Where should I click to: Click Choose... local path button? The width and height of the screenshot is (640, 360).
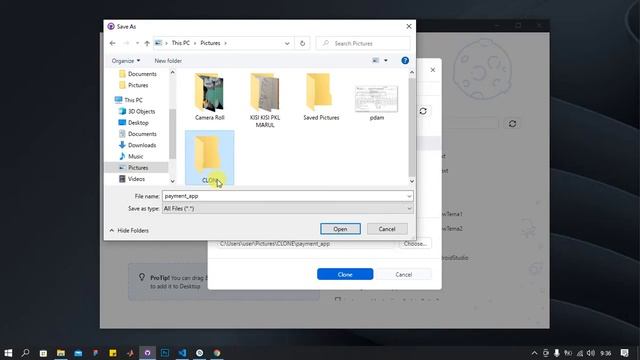pos(415,244)
